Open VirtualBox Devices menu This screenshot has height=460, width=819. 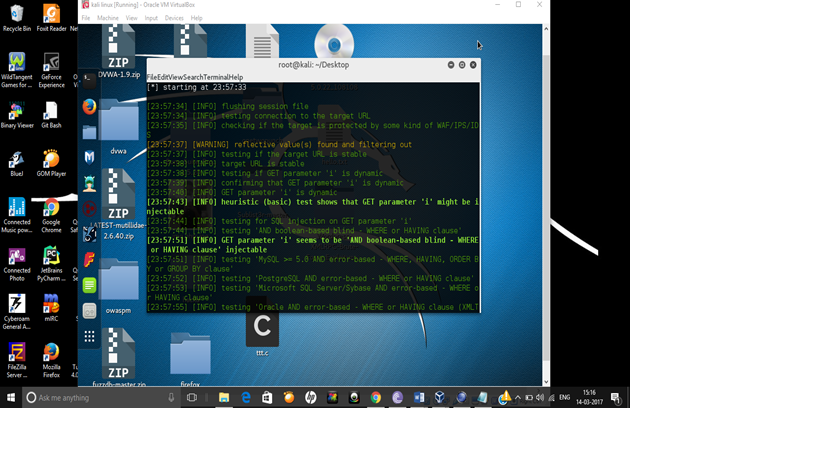(x=174, y=18)
